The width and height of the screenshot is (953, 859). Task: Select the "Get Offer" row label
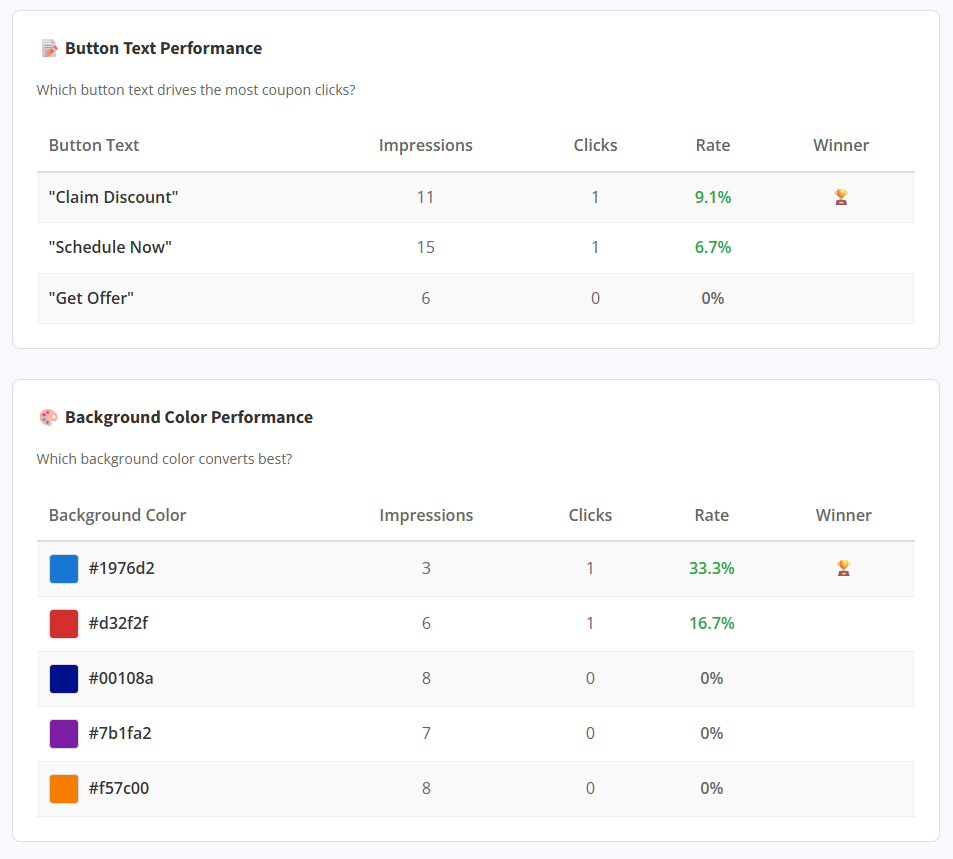click(x=91, y=298)
